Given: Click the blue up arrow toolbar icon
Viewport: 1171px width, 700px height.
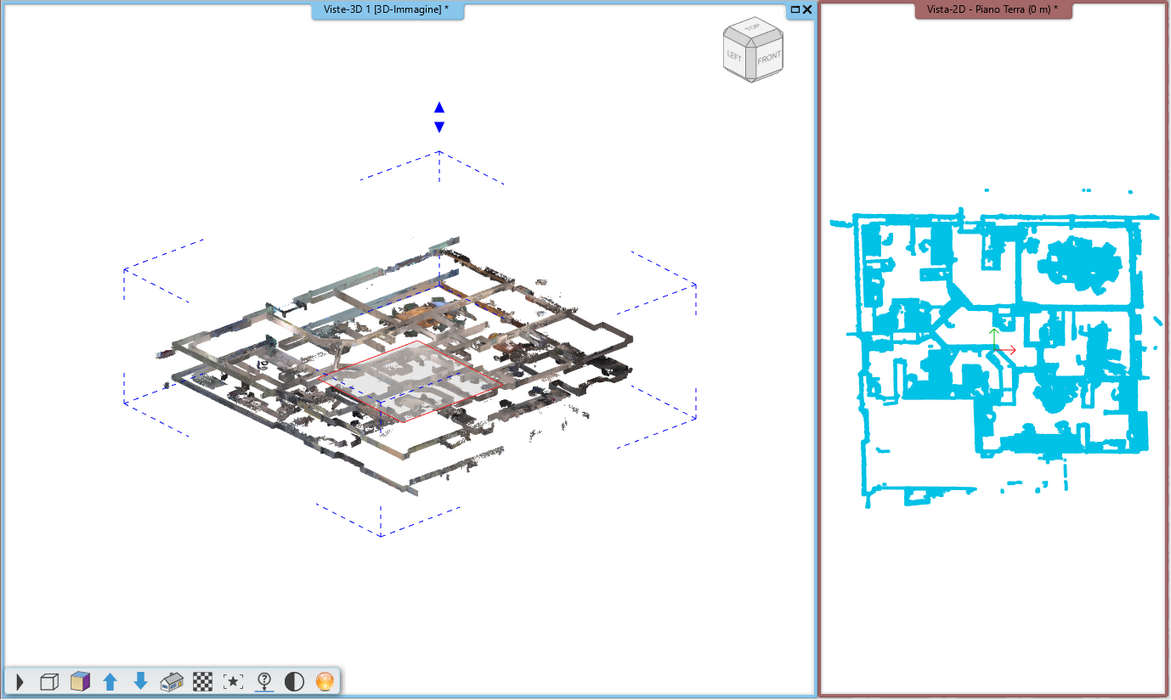Looking at the screenshot, I should (x=111, y=681).
